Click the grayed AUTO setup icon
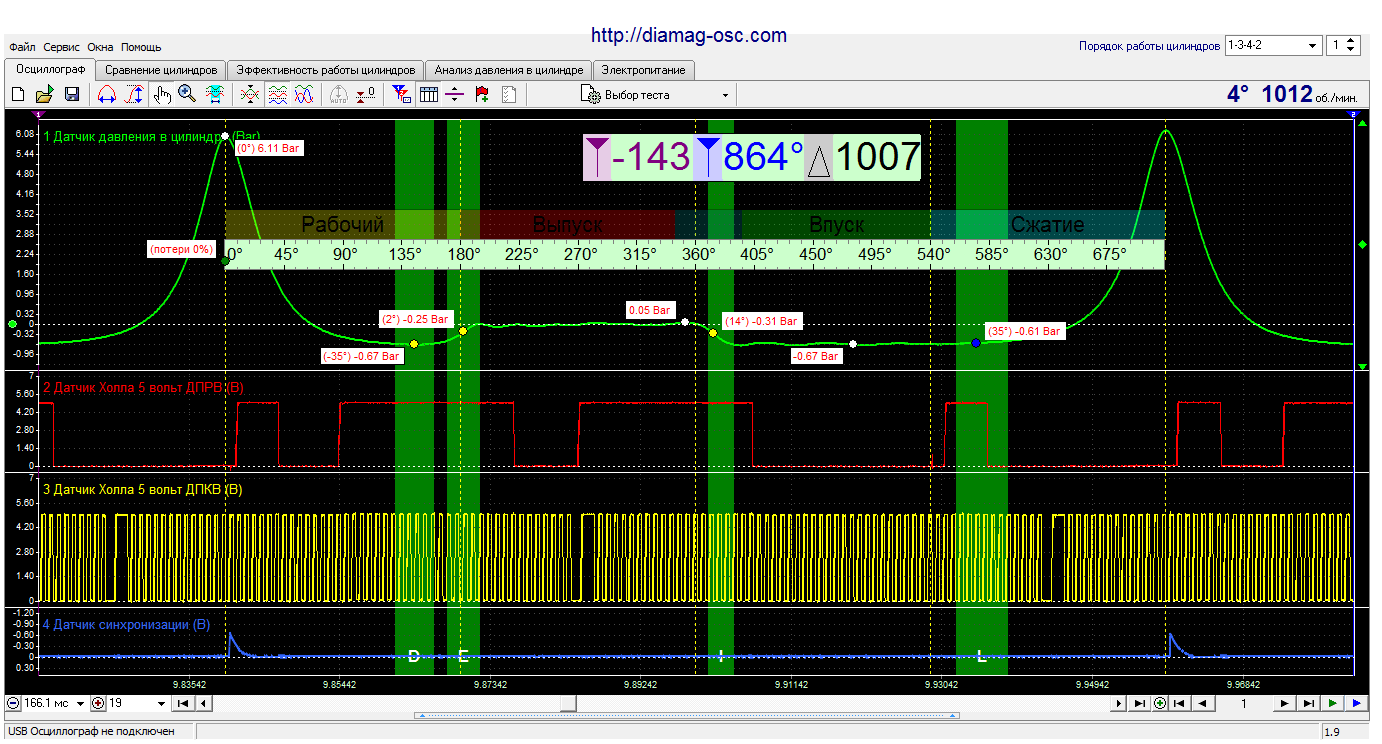This screenshot has width=1382, height=744. pos(338,95)
